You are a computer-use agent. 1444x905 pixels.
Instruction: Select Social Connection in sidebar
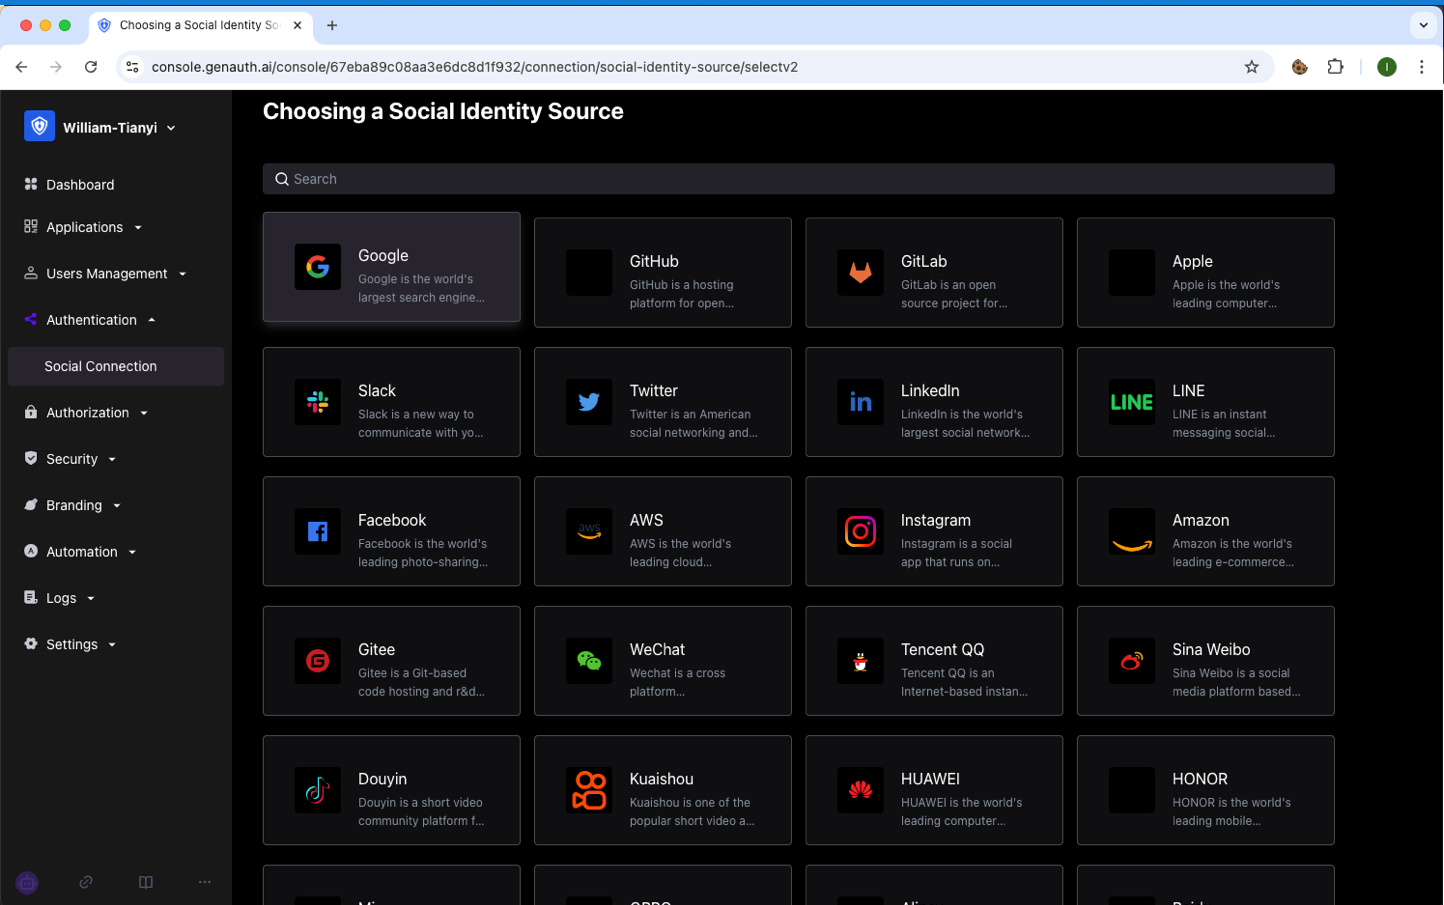pyautogui.click(x=116, y=366)
